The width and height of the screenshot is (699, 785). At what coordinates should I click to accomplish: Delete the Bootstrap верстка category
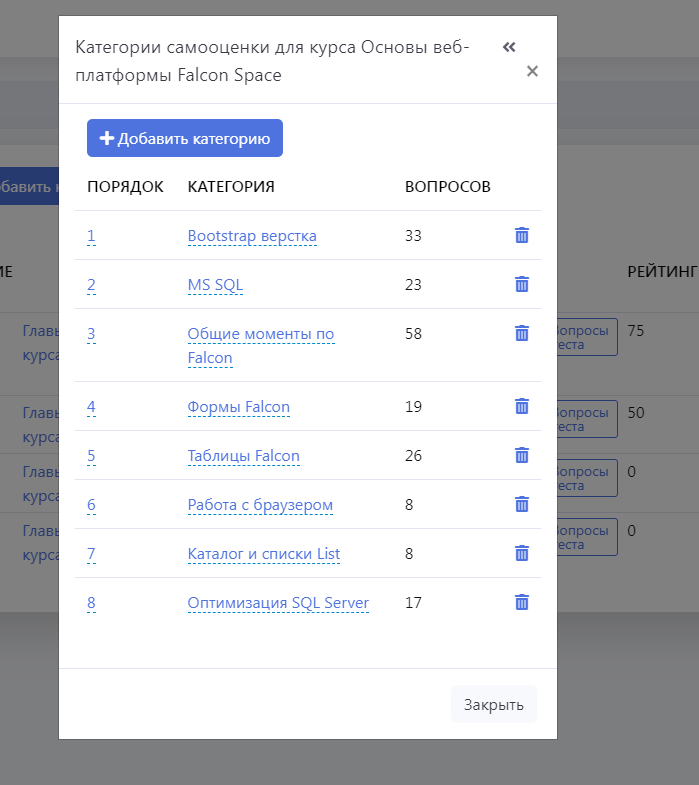coord(521,236)
